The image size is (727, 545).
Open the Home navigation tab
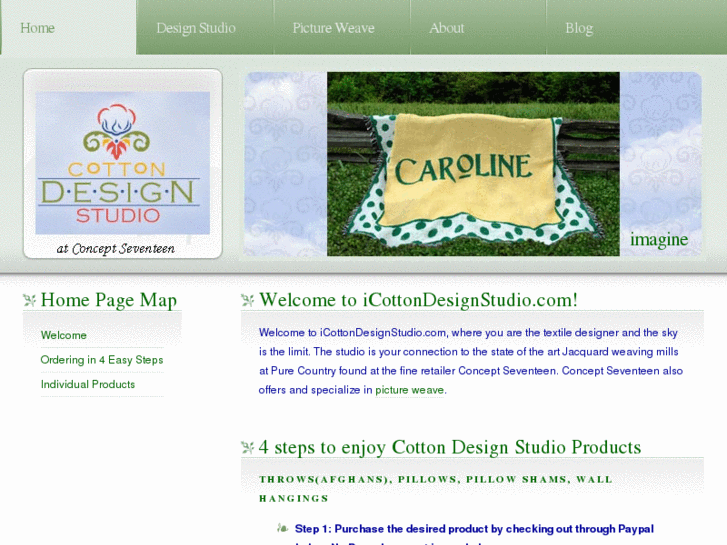69,27
